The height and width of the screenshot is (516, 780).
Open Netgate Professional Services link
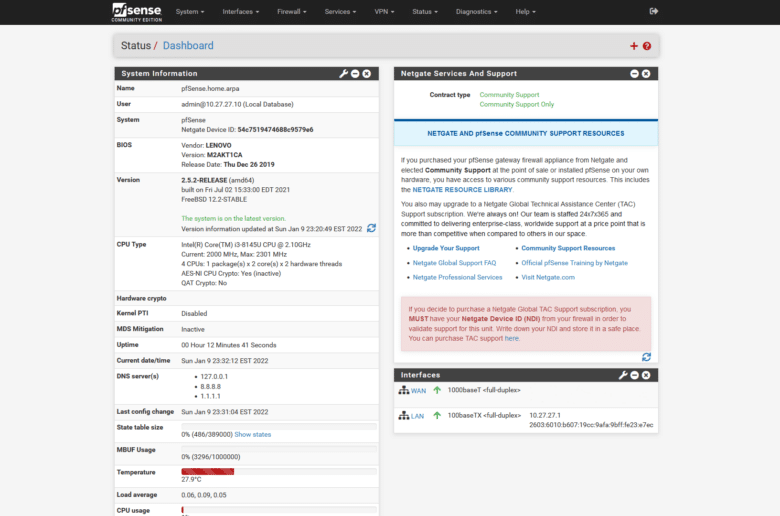tap(458, 278)
